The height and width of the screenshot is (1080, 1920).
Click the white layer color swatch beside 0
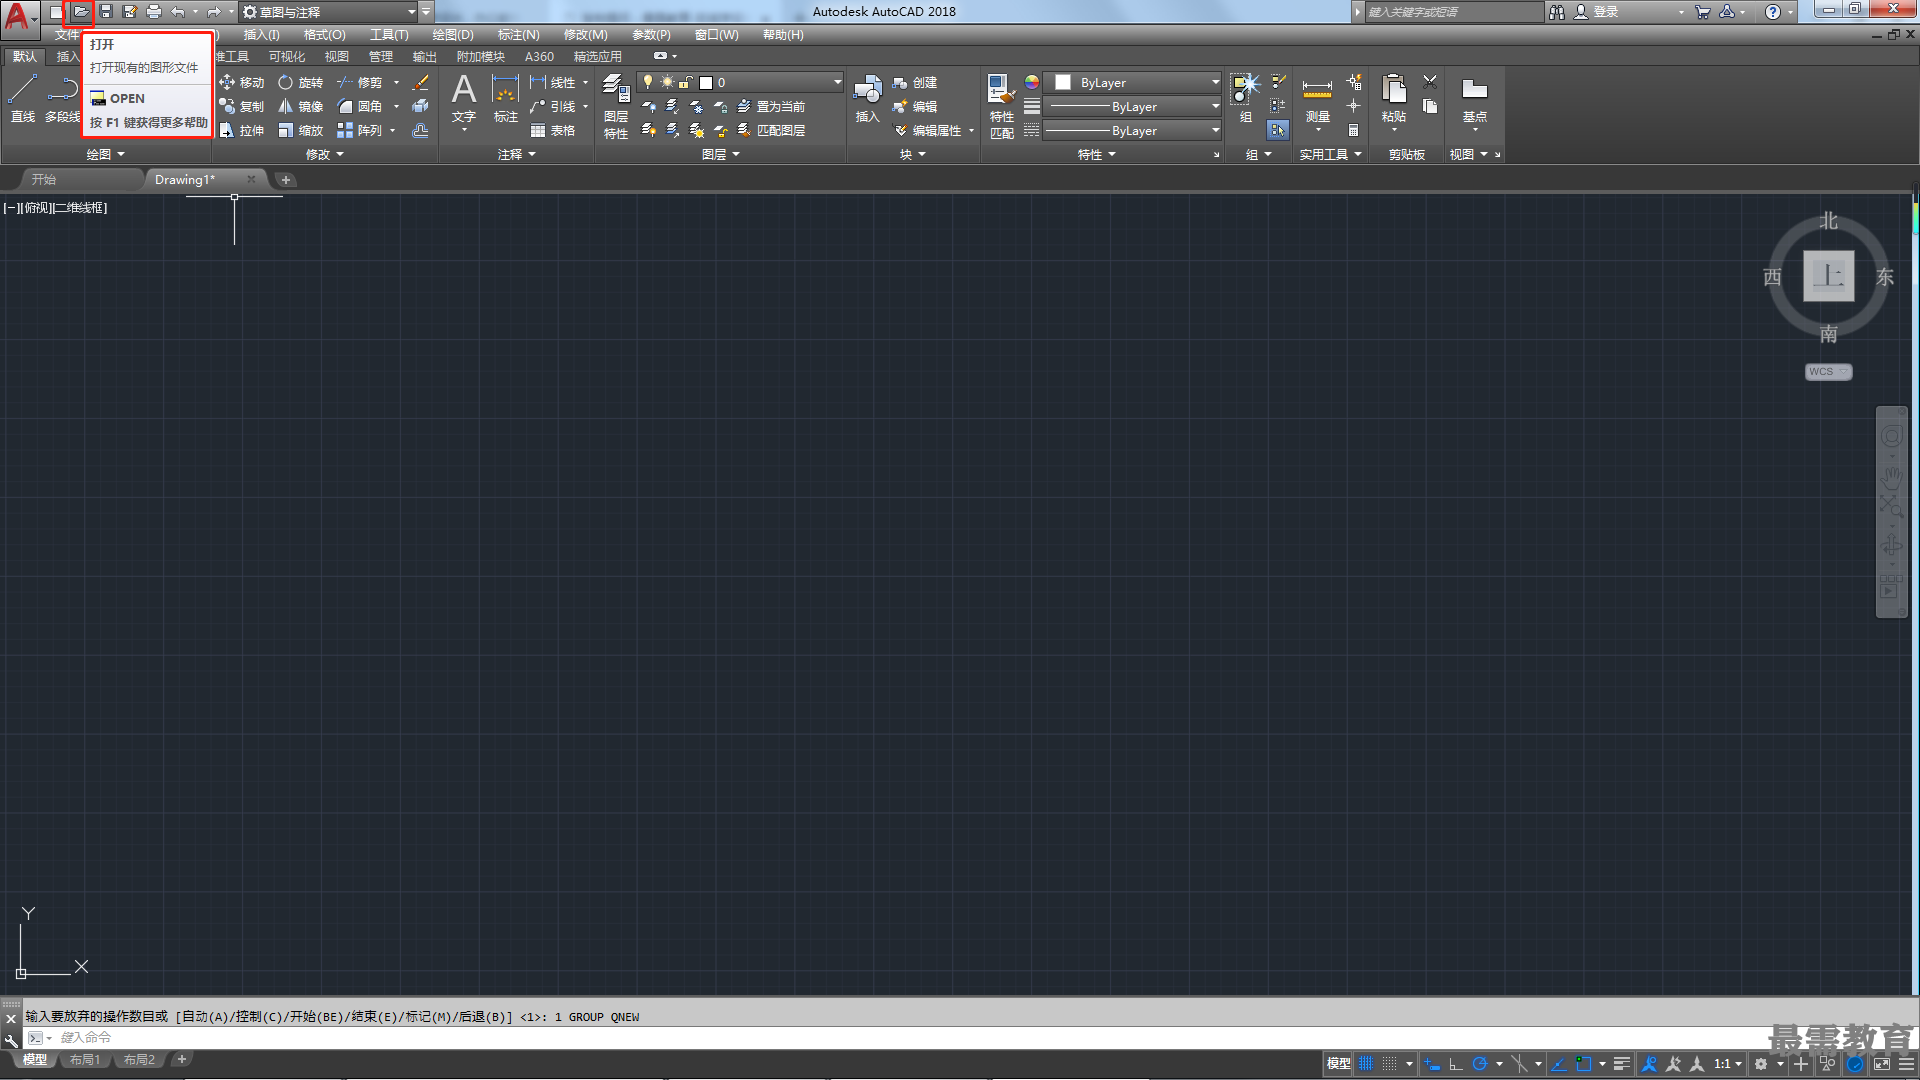click(706, 83)
